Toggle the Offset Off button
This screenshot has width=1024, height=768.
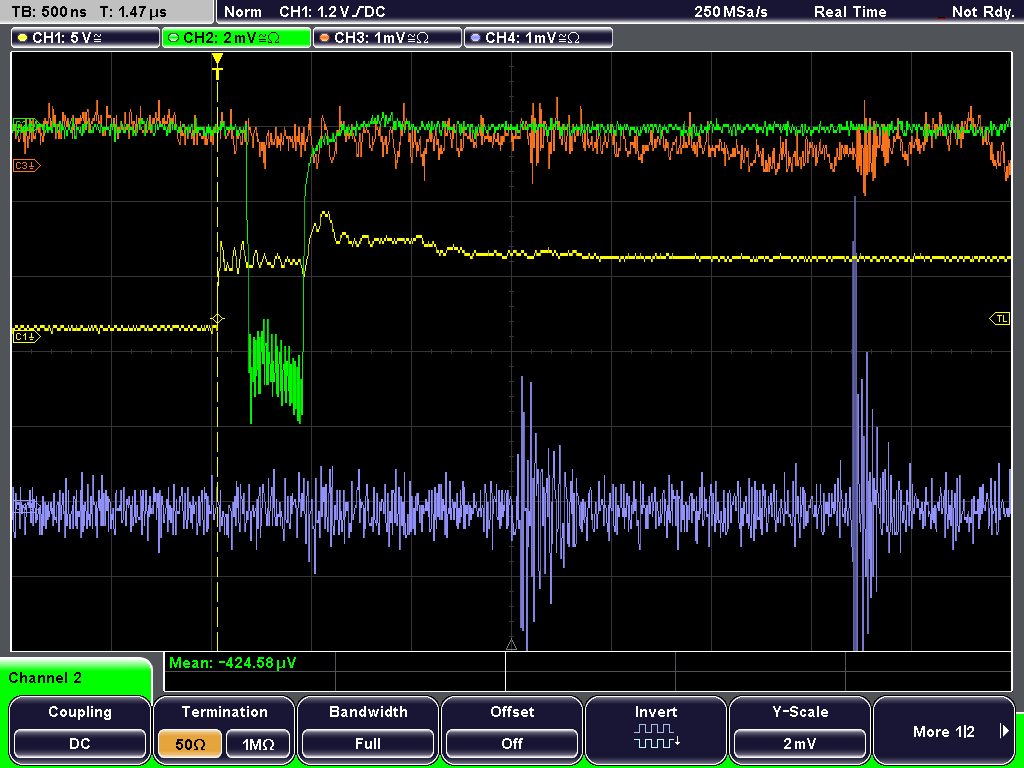pyautogui.click(x=512, y=729)
